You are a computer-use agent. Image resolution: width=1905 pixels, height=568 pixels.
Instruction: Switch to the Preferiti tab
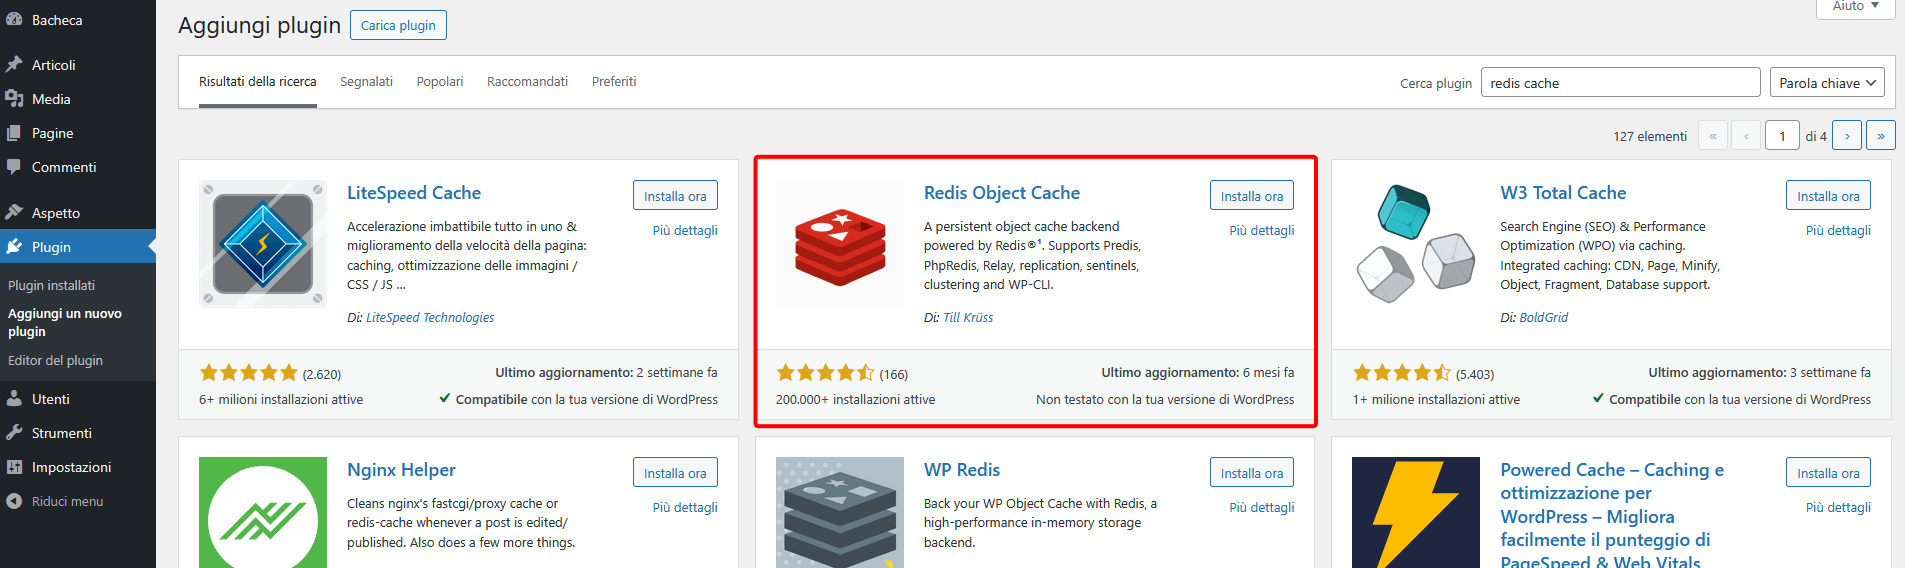tap(614, 82)
